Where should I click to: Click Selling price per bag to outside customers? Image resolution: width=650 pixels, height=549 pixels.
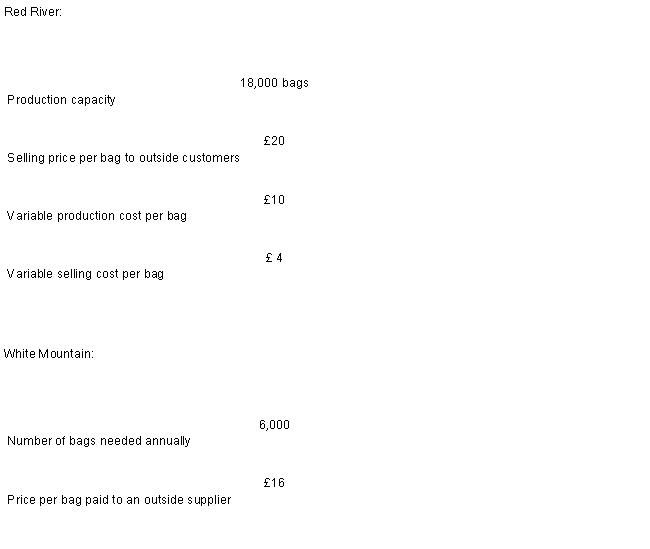[123, 158]
